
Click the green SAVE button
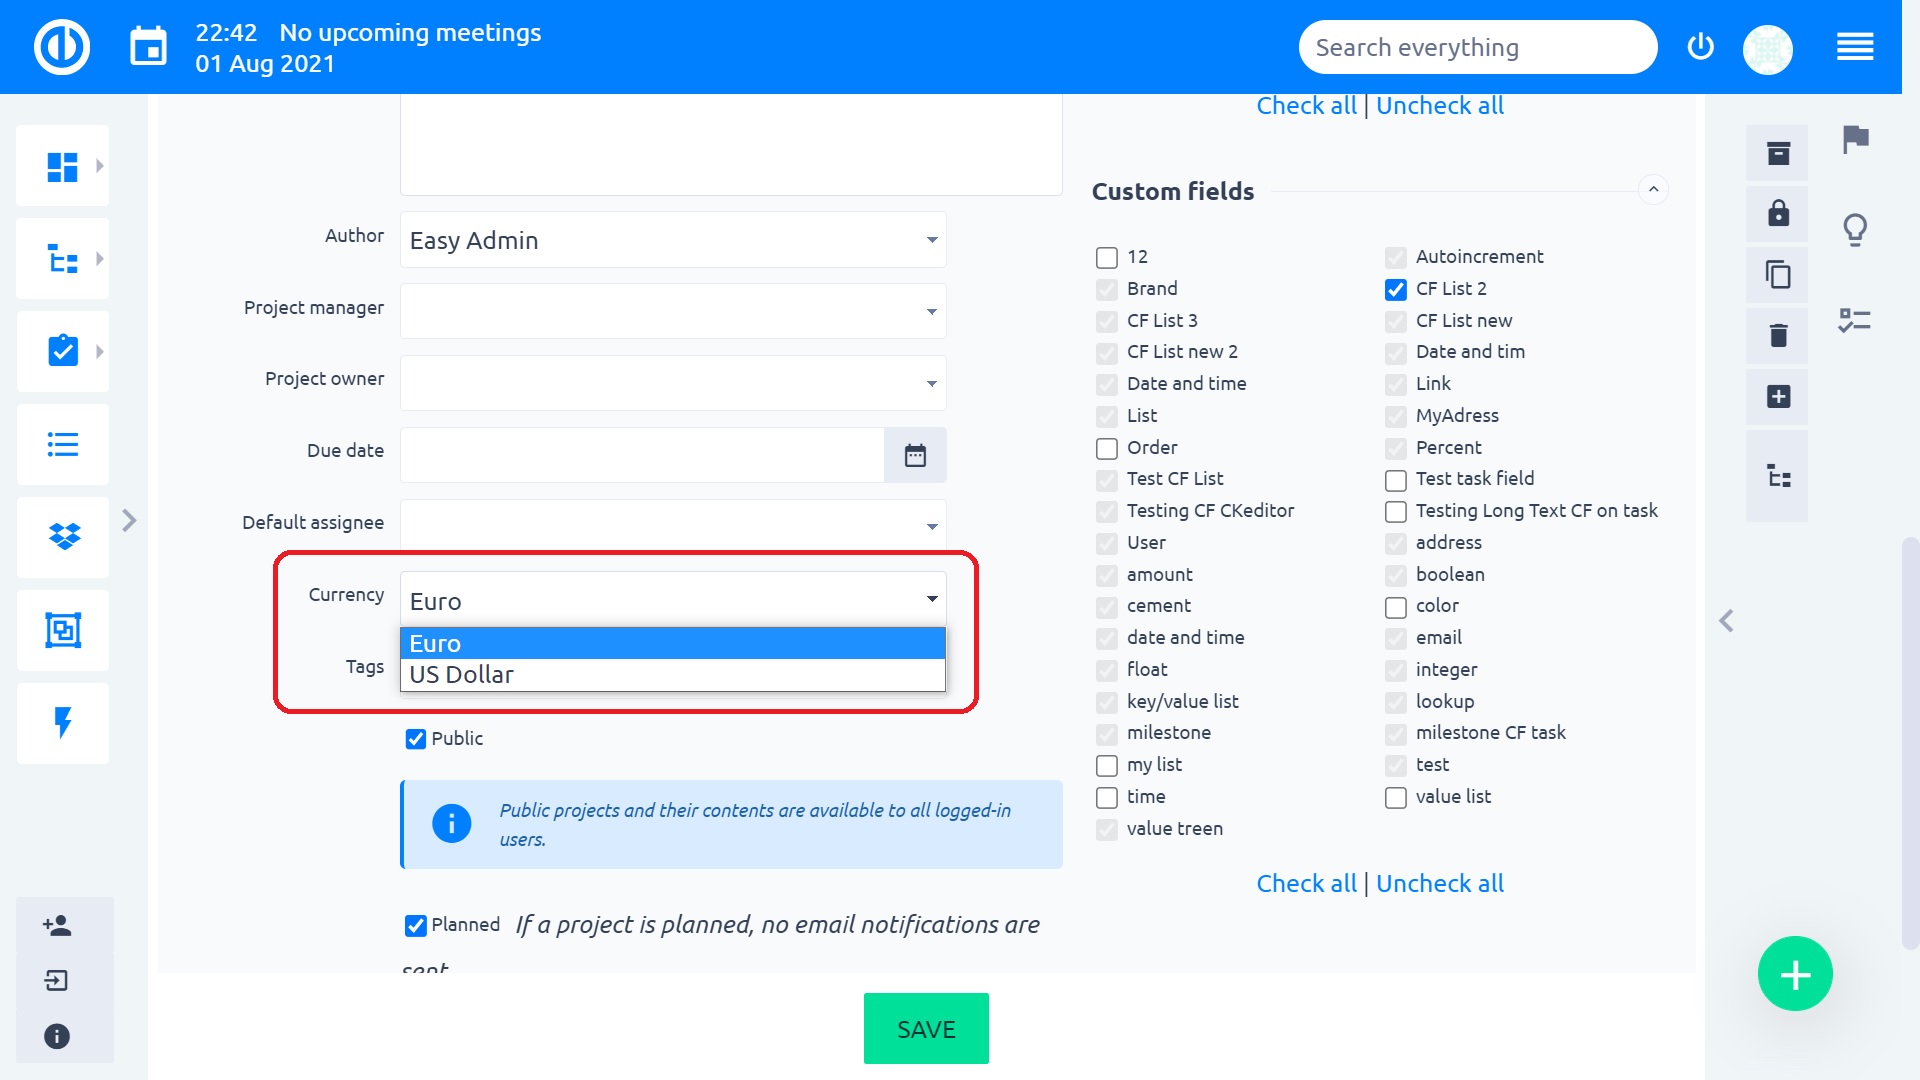pos(926,1028)
